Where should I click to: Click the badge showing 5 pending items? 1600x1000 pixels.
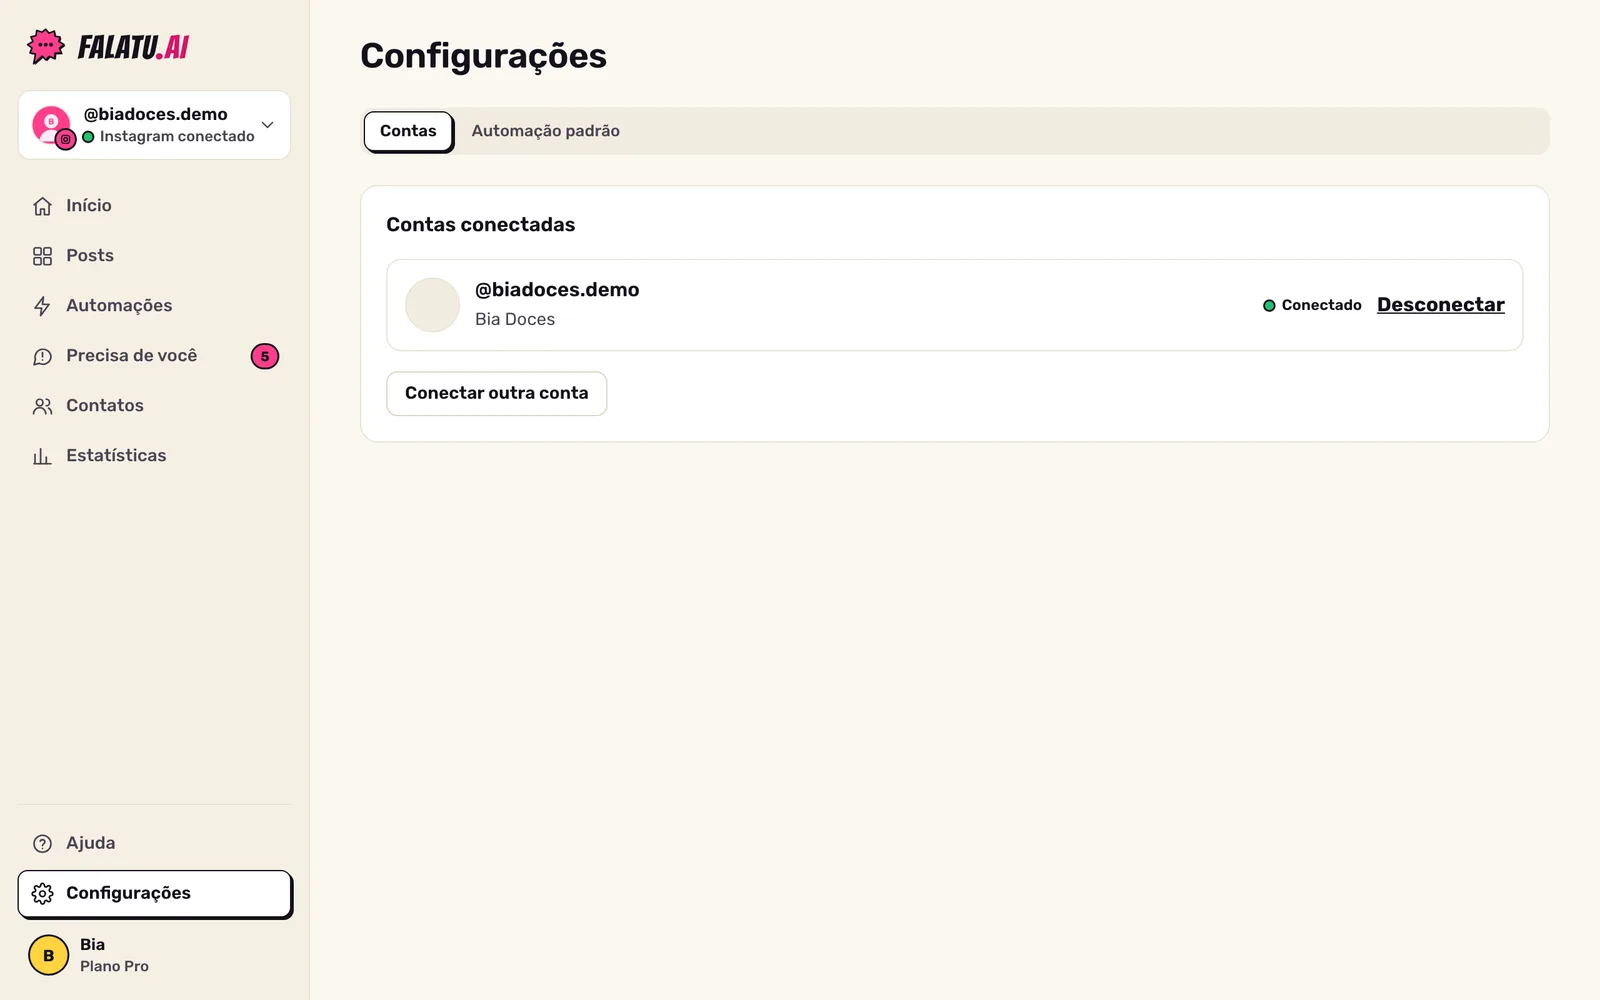[265, 356]
